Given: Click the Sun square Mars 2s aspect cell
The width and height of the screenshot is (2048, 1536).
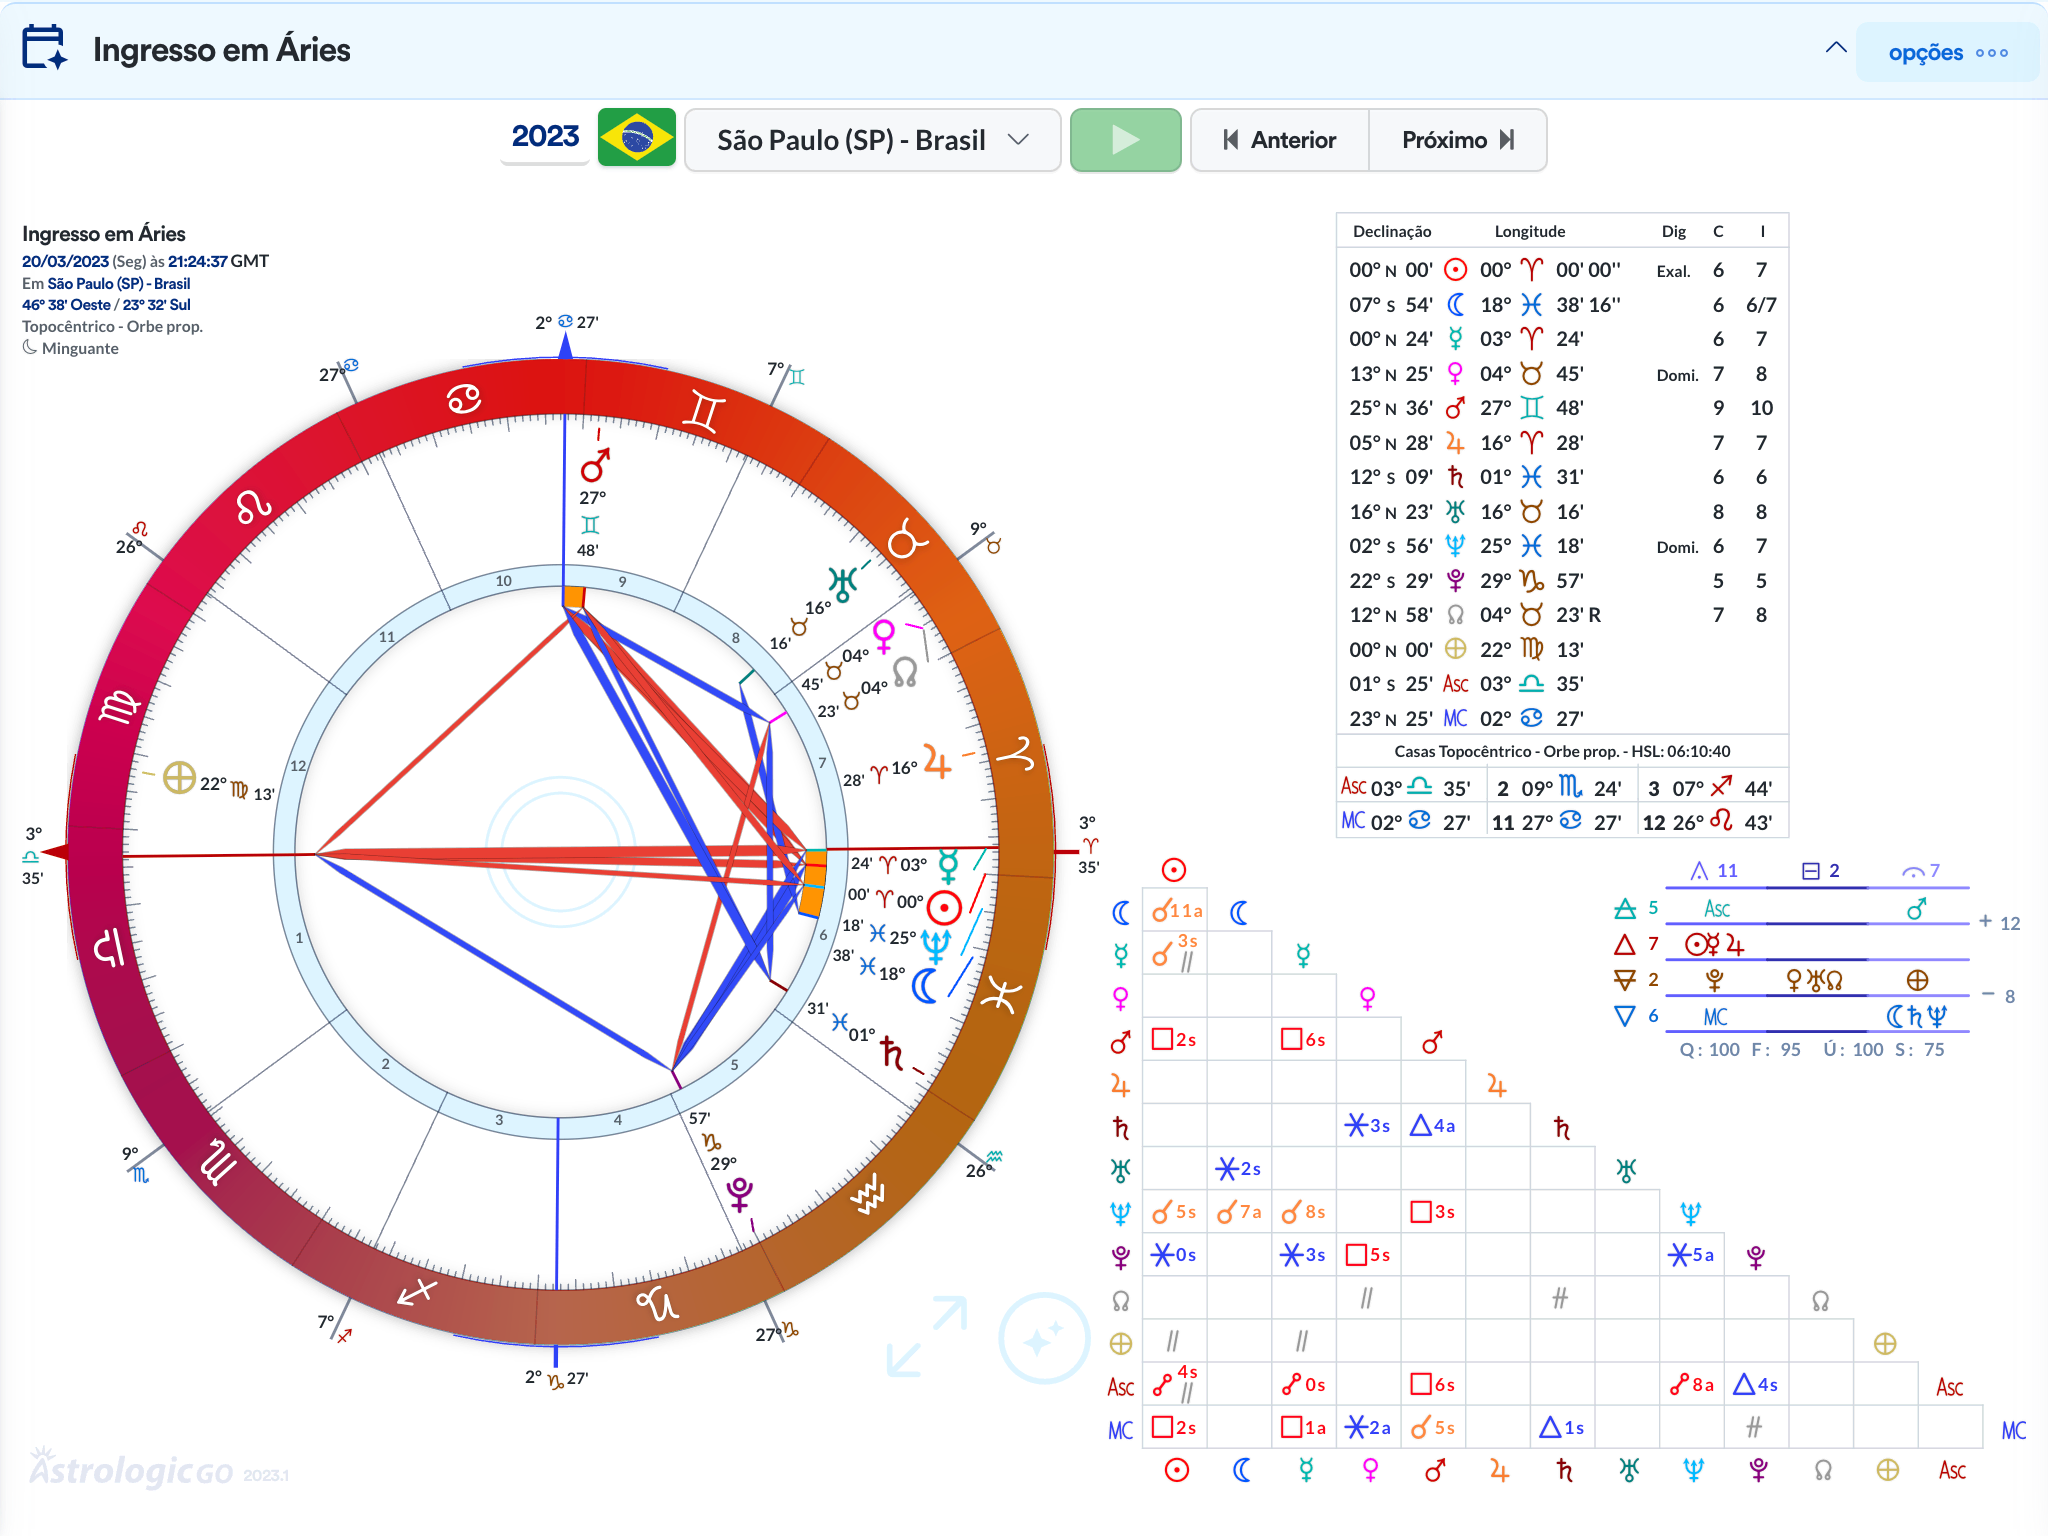Looking at the screenshot, I should click(x=1175, y=1040).
